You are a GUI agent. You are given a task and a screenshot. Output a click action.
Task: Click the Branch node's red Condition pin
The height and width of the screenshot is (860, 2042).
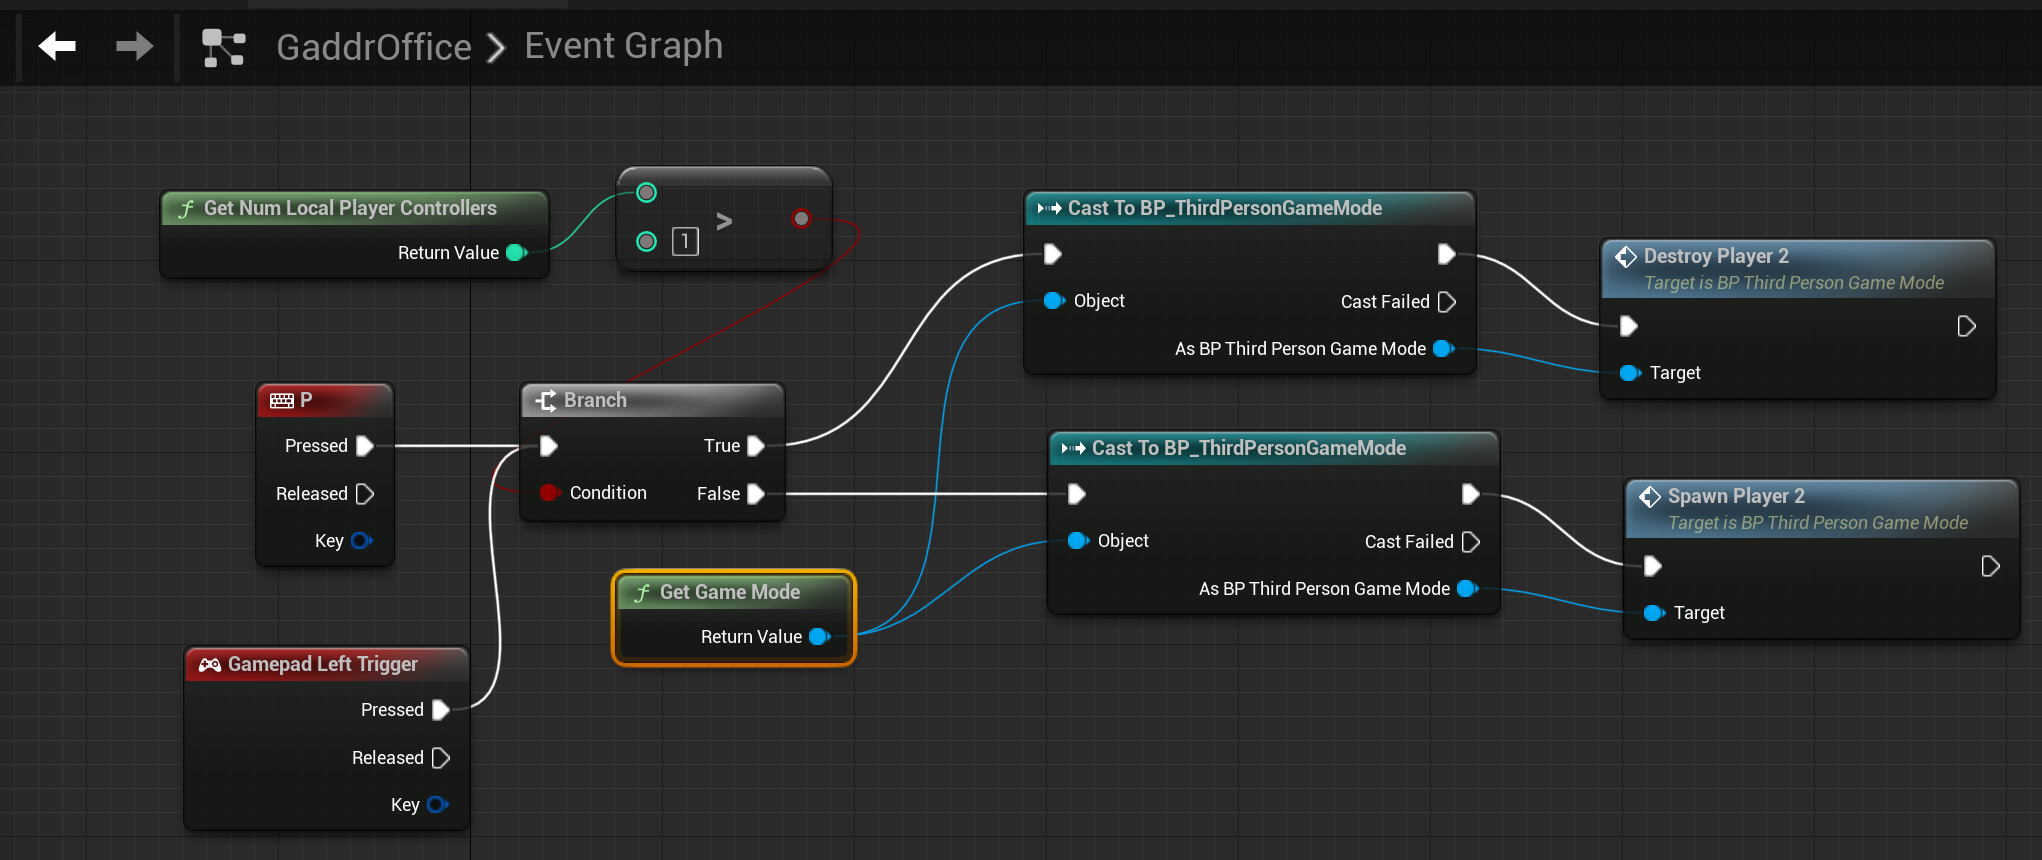click(549, 493)
